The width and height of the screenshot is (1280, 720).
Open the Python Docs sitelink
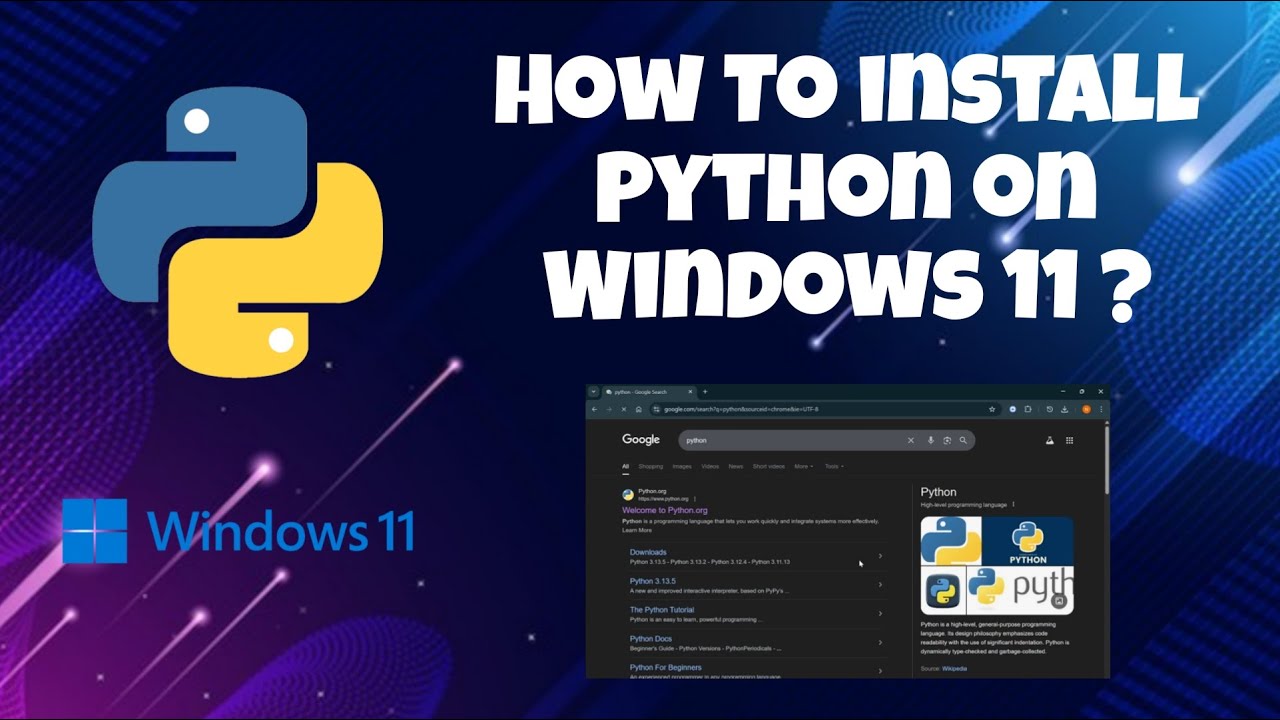651,638
